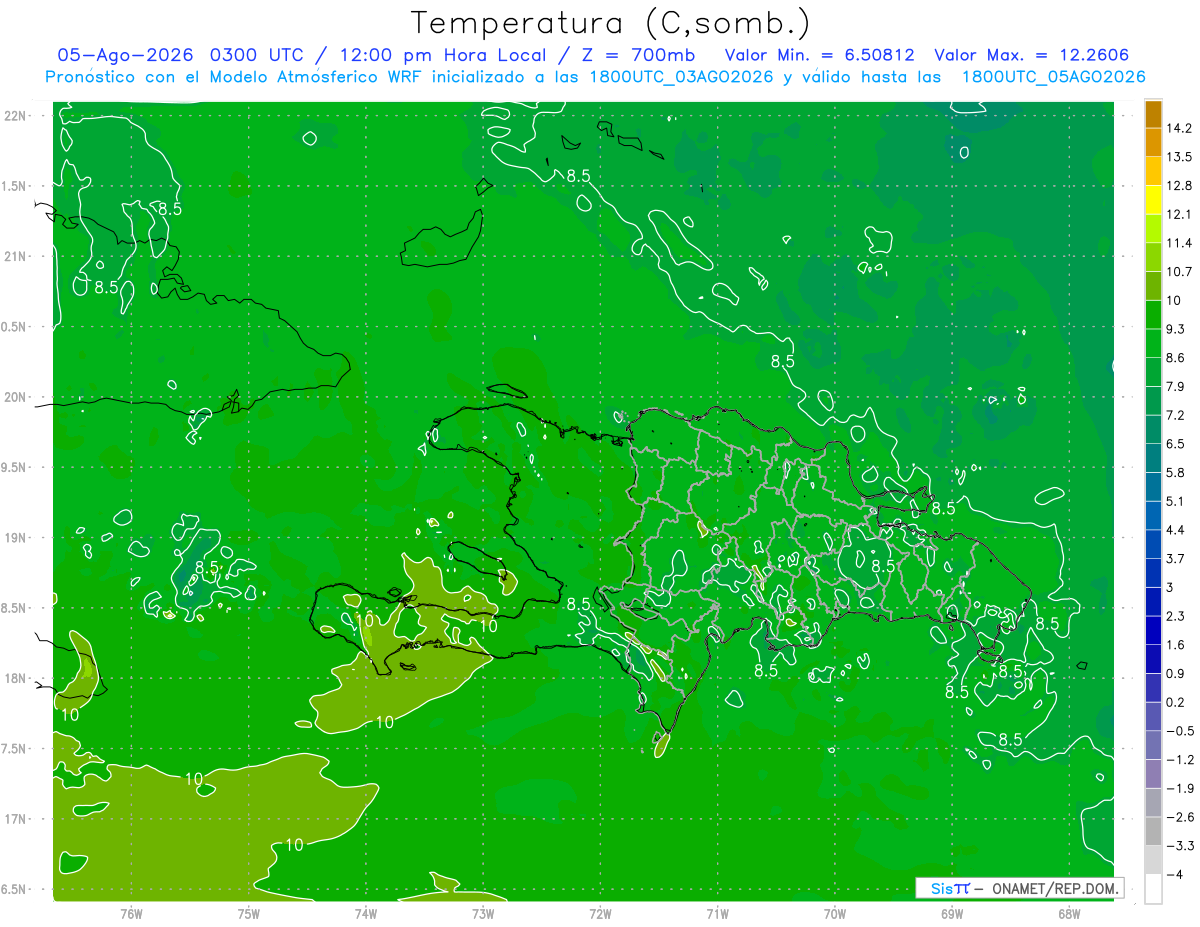This screenshot has width=1200, height=927.
Task: Click the colorbar label 4.4
Action: coord(1176,530)
